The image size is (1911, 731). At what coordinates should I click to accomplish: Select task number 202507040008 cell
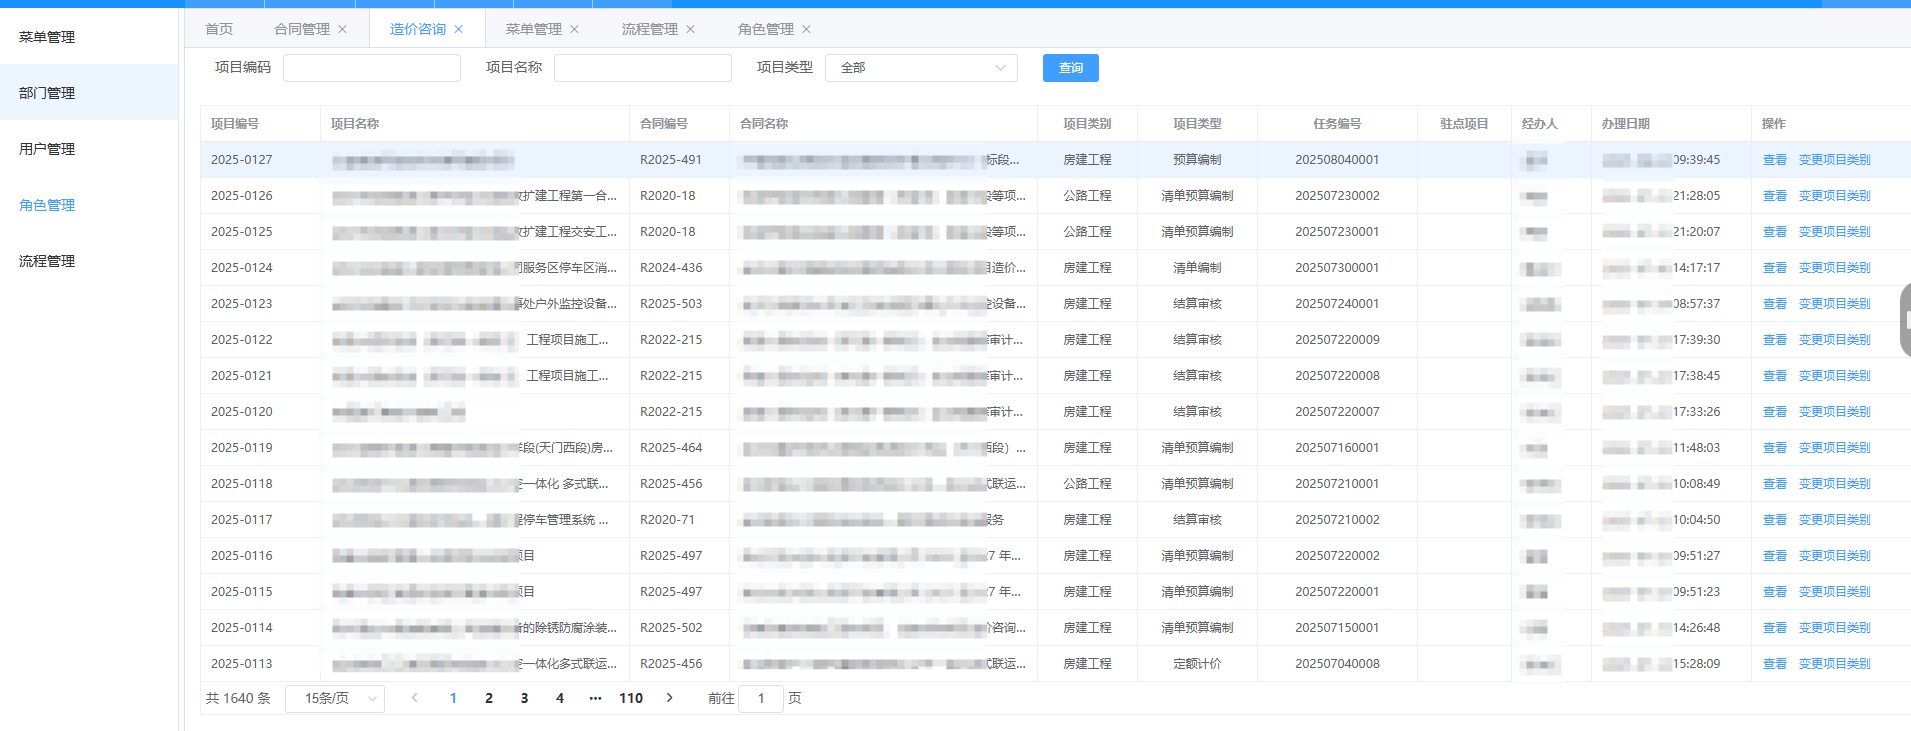click(x=1337, y=664)
